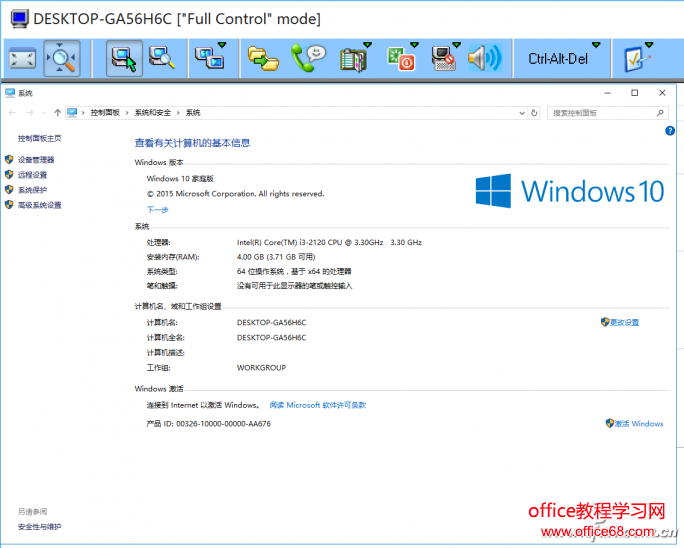Click Windows 10 家庭版 edition text
The image size is (684, 548).
click(180, 178)
